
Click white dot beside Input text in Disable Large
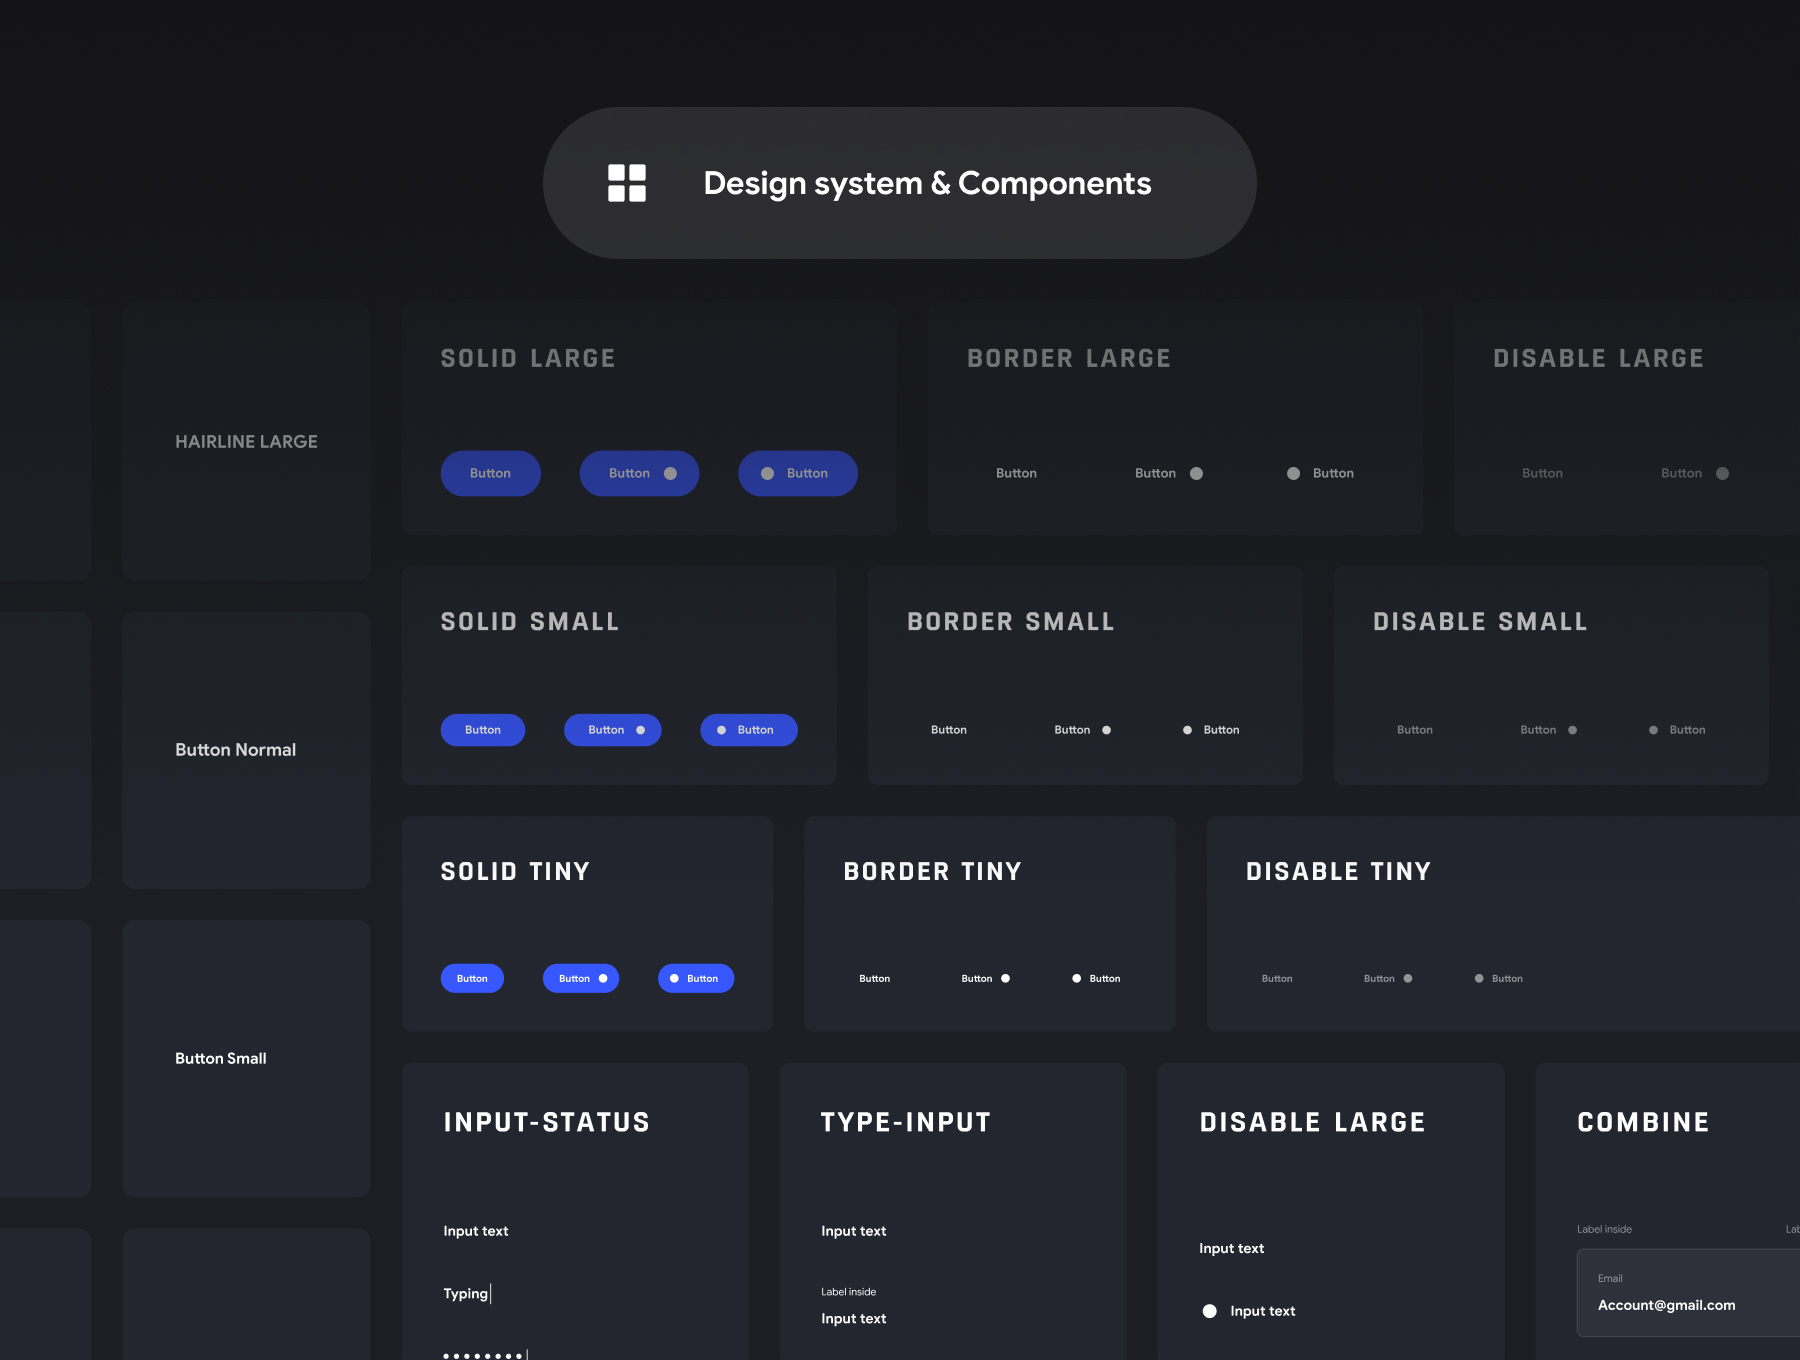click(x=1209, y=1311)
